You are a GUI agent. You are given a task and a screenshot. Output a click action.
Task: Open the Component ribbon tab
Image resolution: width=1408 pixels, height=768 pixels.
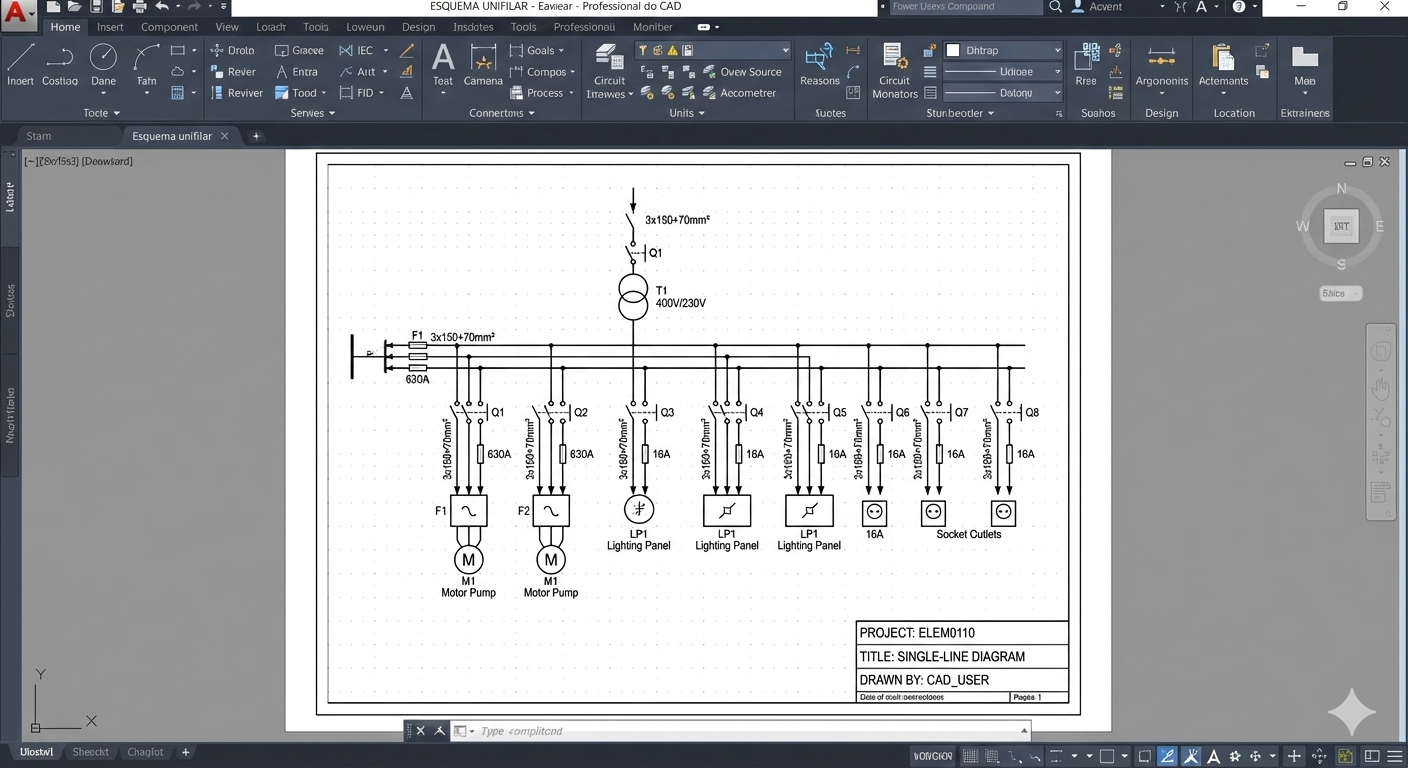coord(169,27)
